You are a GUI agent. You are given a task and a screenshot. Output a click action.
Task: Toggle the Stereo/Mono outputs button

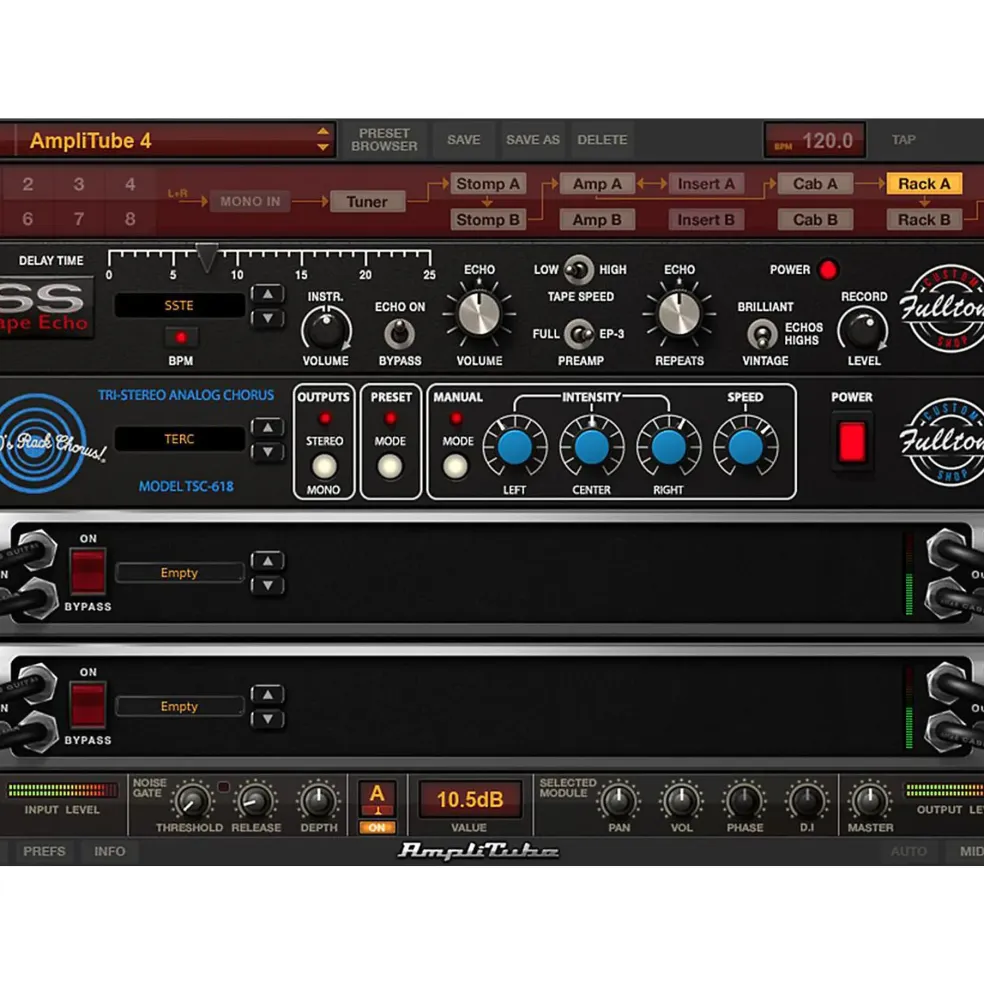coord(324,466)
